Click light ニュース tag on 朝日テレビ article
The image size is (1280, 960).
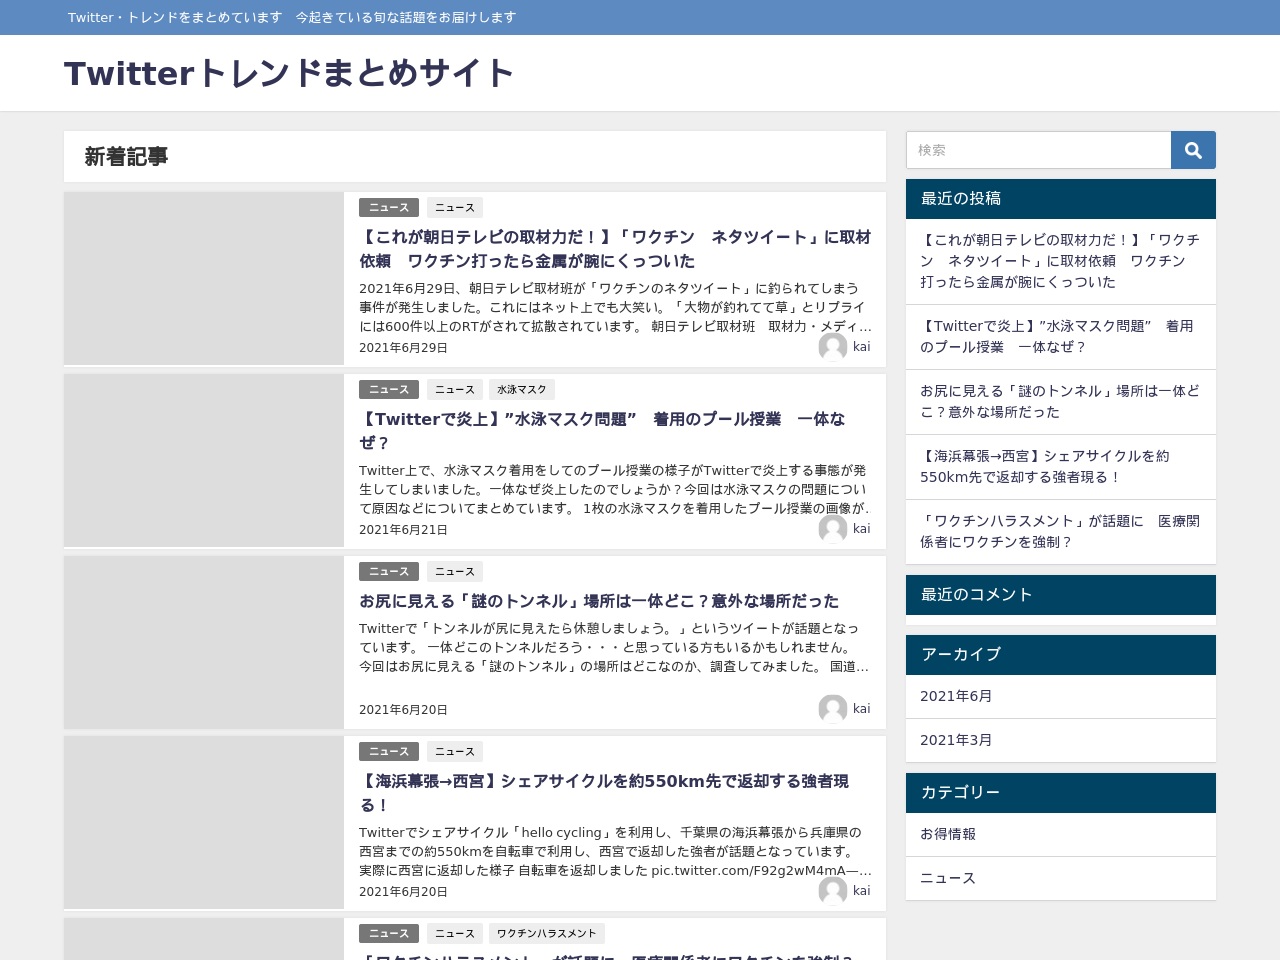[x=455, y=208]
